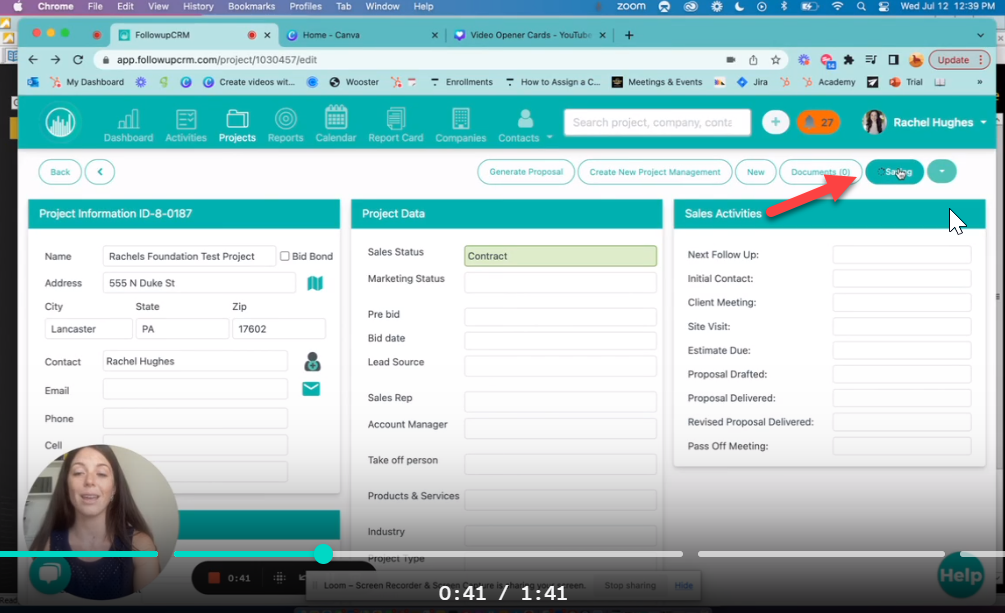This screenshot has height=613, width=1005.
Task: Click the map icon beside address
Action: click(315, 283)
